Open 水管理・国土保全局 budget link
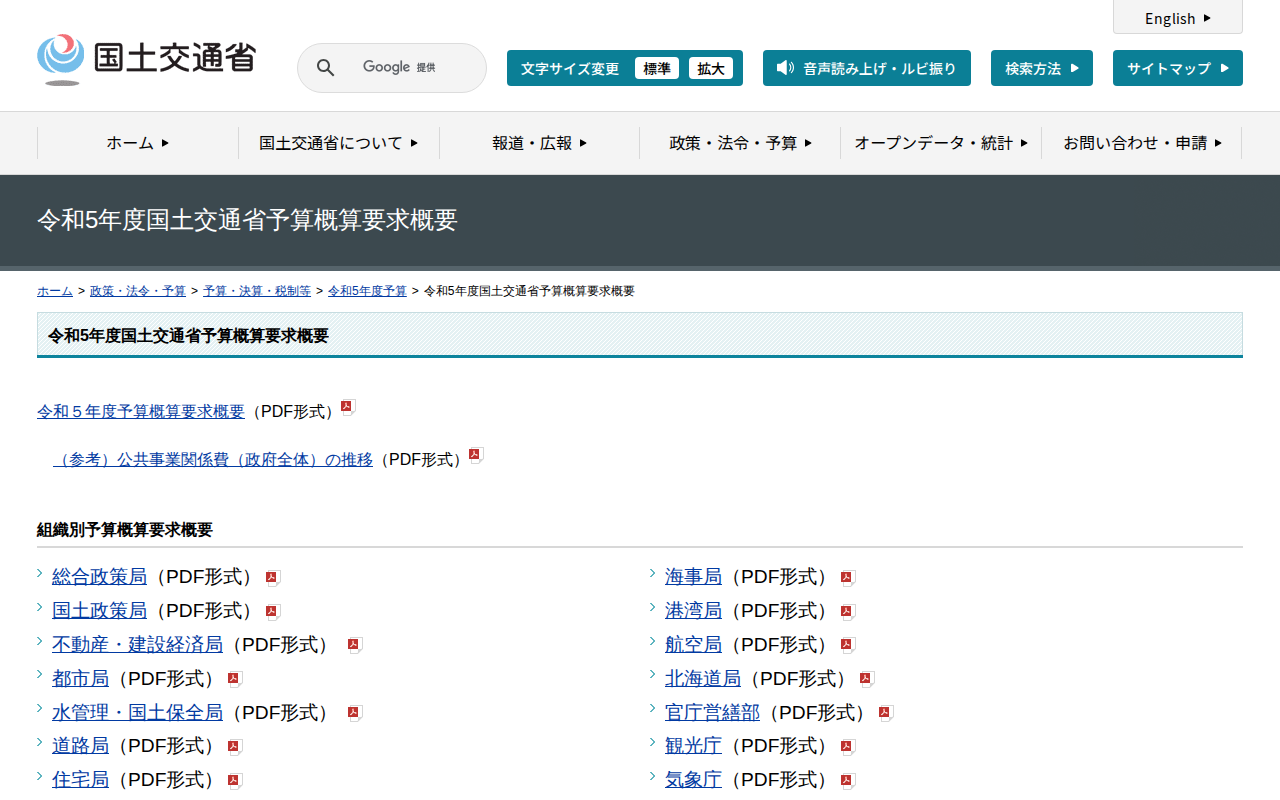 pyautogui.click(x=138, y=713)
